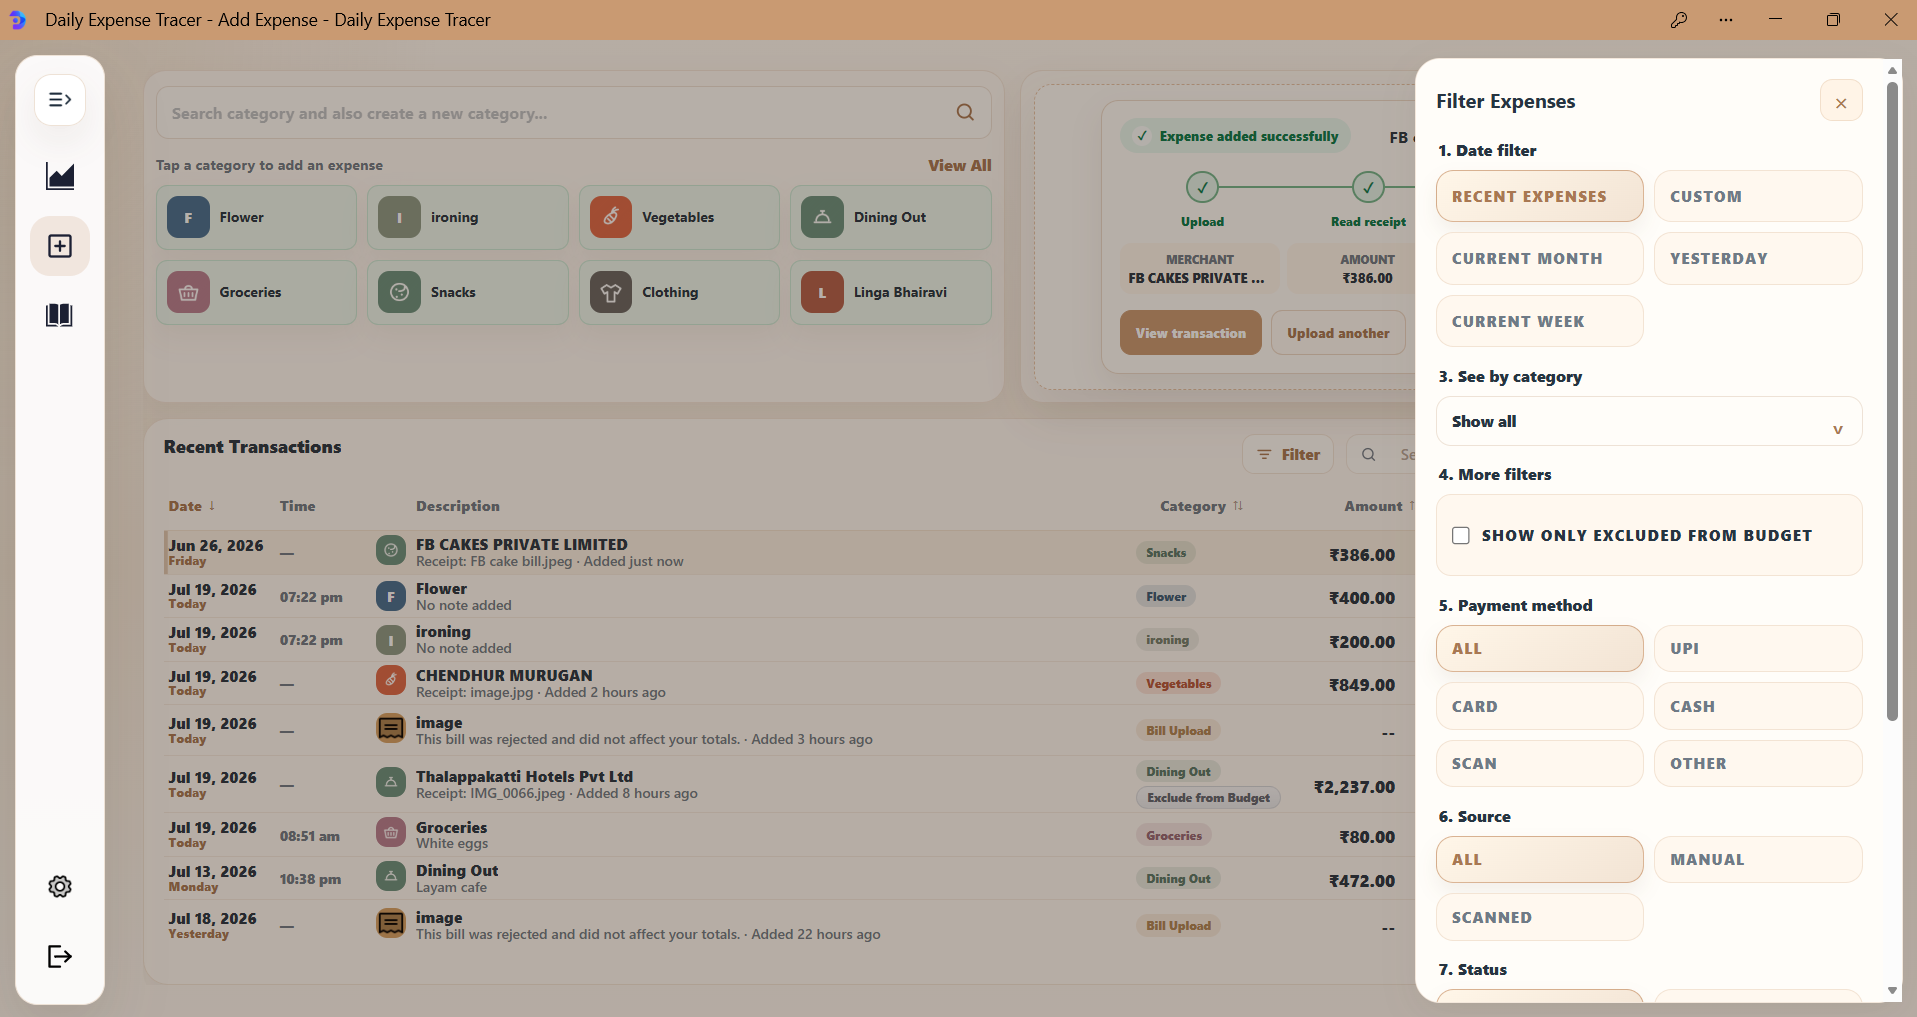Image resolution: width=1917 pixels, height=1017 pixels.
Task: Click the Vegetables category icon
Action: click(611, 217)
